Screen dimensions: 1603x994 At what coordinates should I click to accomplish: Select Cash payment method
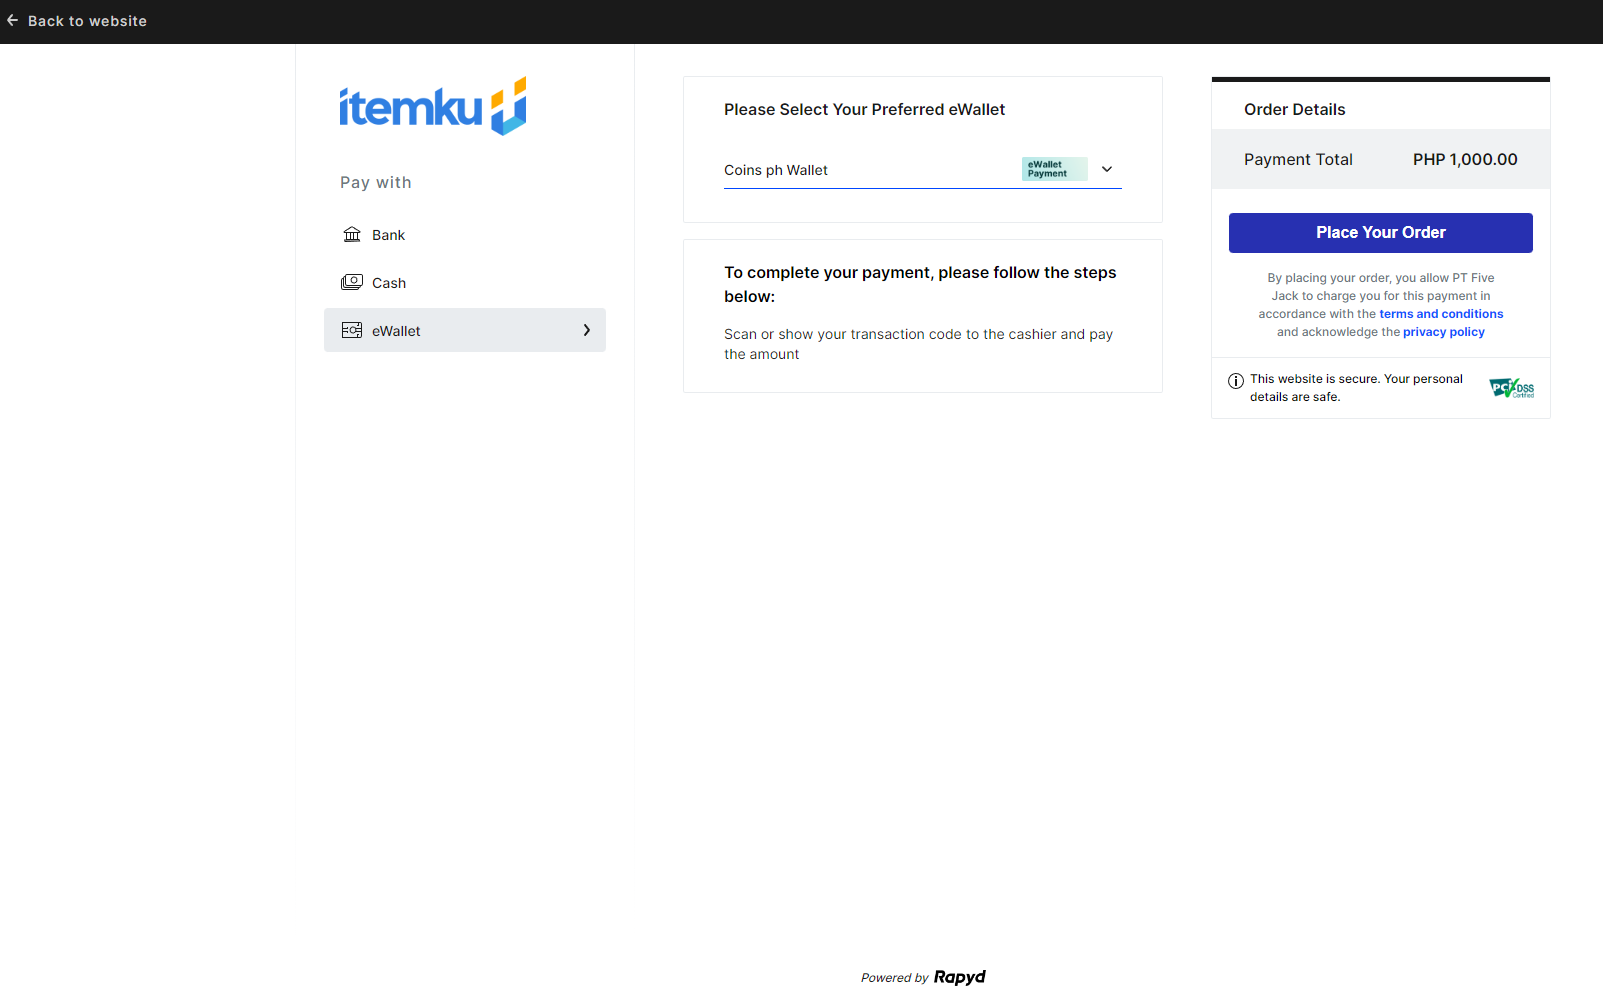465,283
